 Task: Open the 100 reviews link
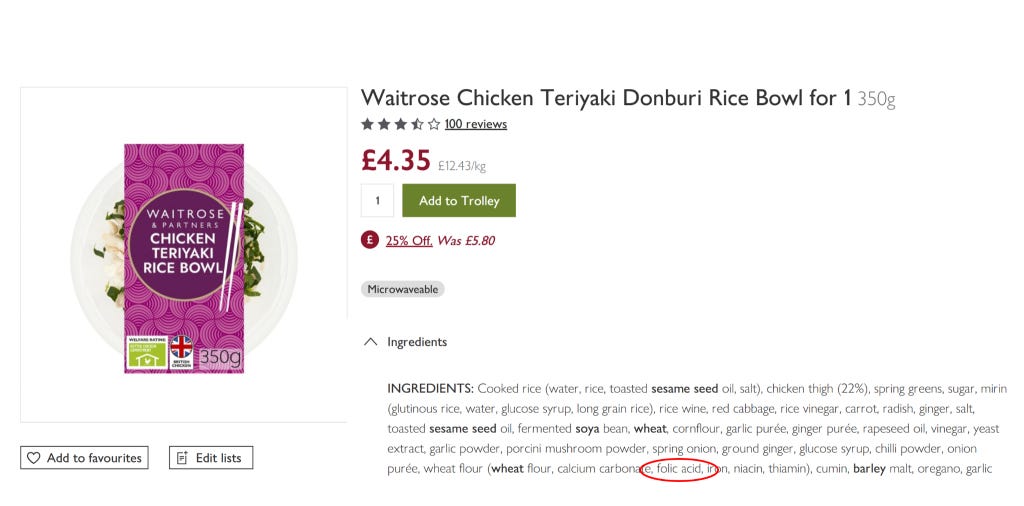[x=475, y=124]
